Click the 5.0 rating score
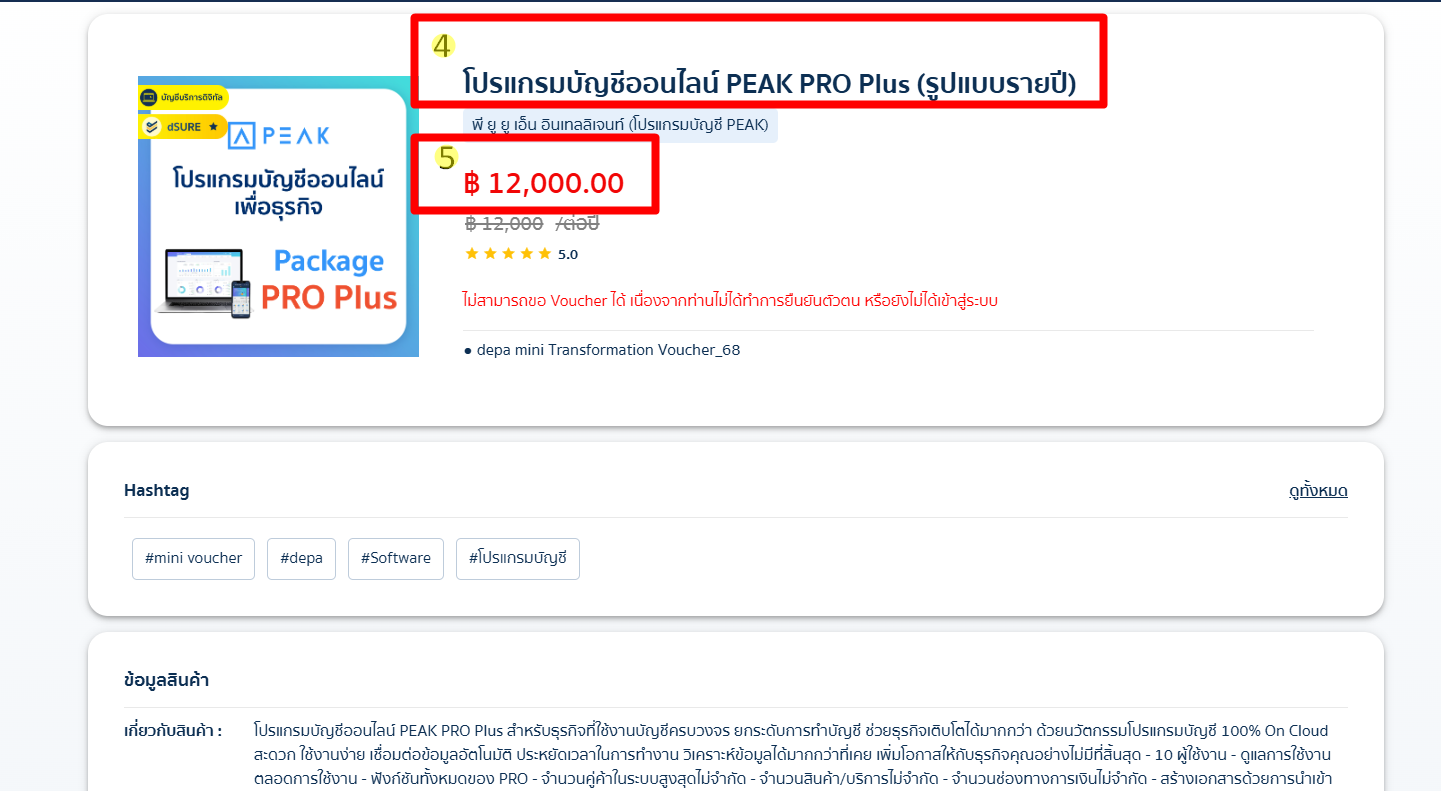Image resolution: width=1441 pixels, height=791 pixels. [568, 254]
